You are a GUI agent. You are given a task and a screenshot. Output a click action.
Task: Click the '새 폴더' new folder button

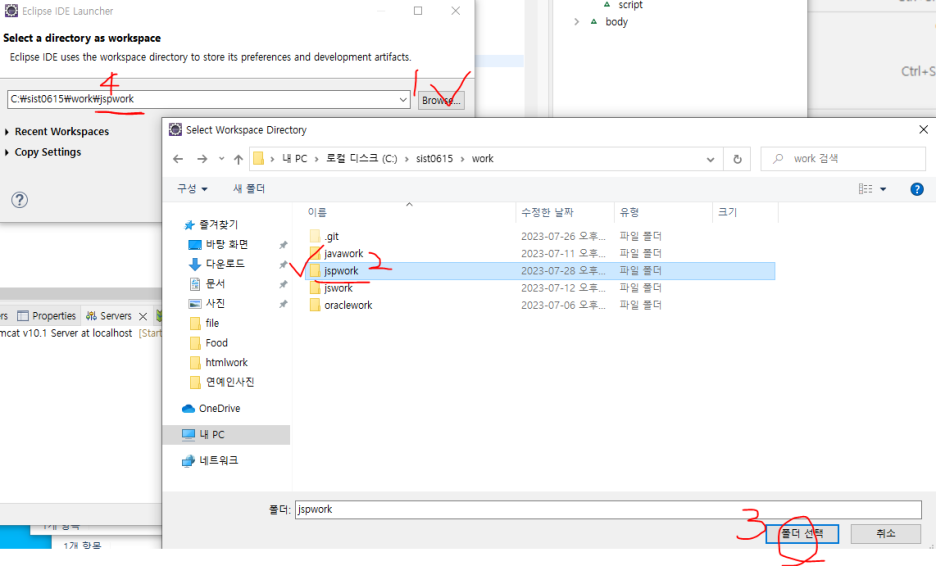(249, 189)
